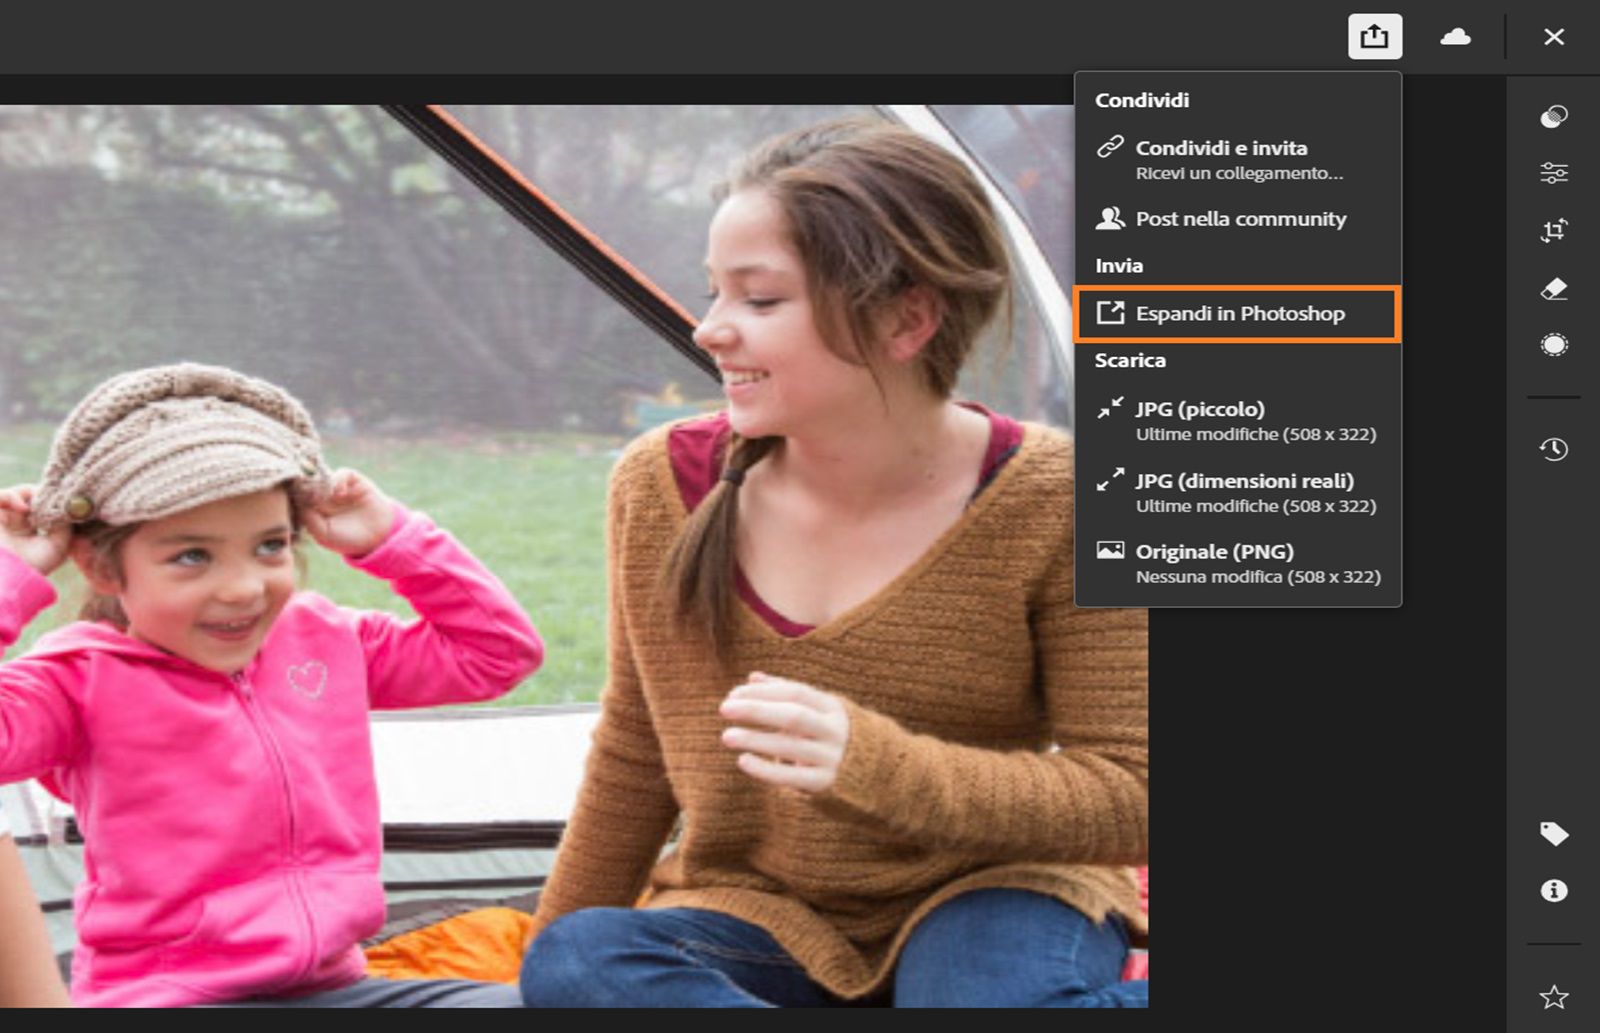1600x1033 pixels.
Task: Choose Post nella community
Action: click(1240, 219)
